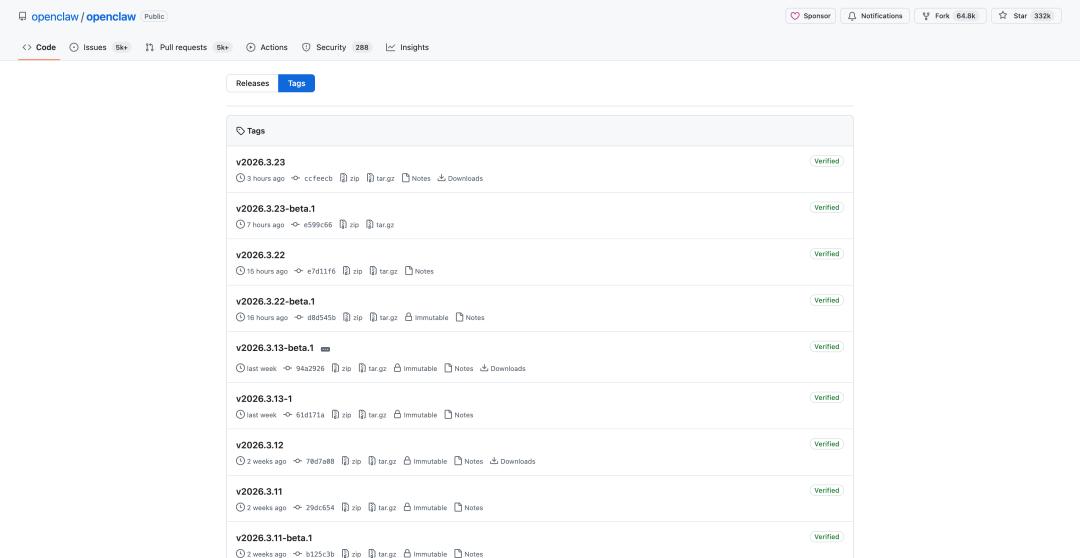The image size is (1080, 558).
Task: Open commit ccfeecb
Action: (x=312, y=178)
